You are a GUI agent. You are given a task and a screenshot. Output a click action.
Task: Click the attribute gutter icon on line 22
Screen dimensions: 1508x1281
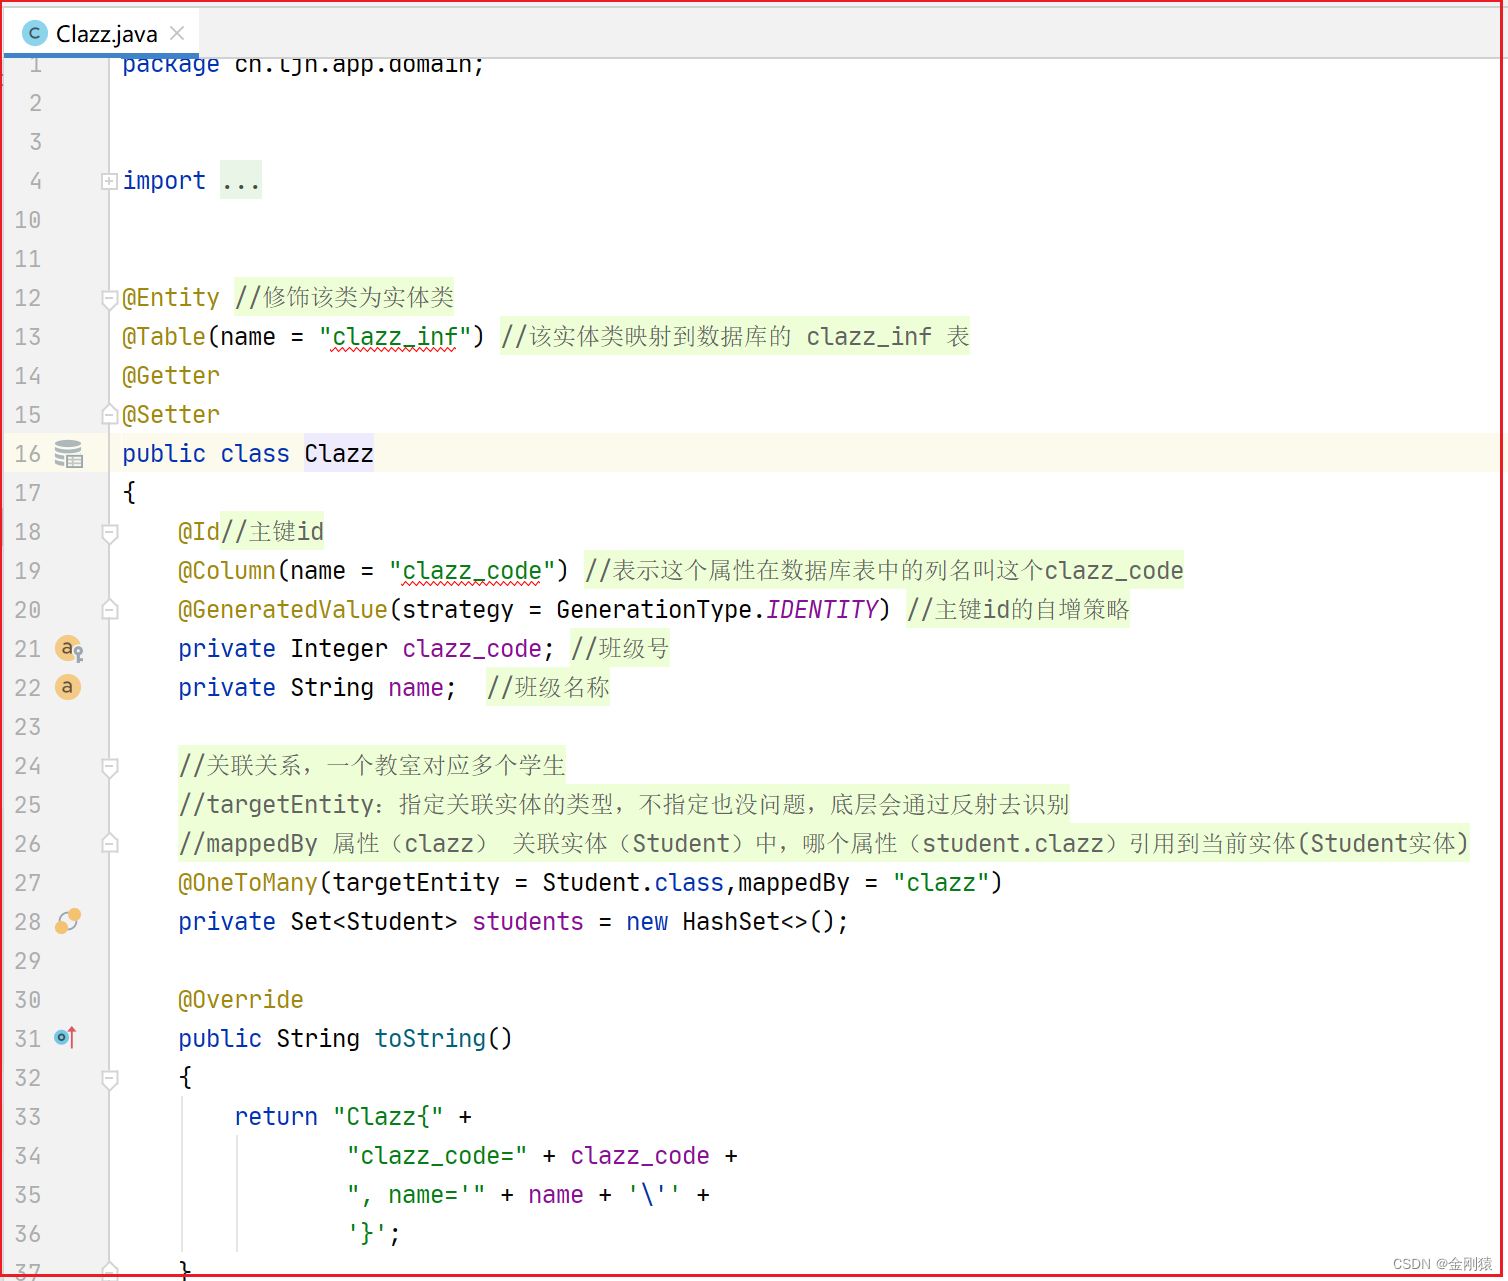(x=67, y=688)
